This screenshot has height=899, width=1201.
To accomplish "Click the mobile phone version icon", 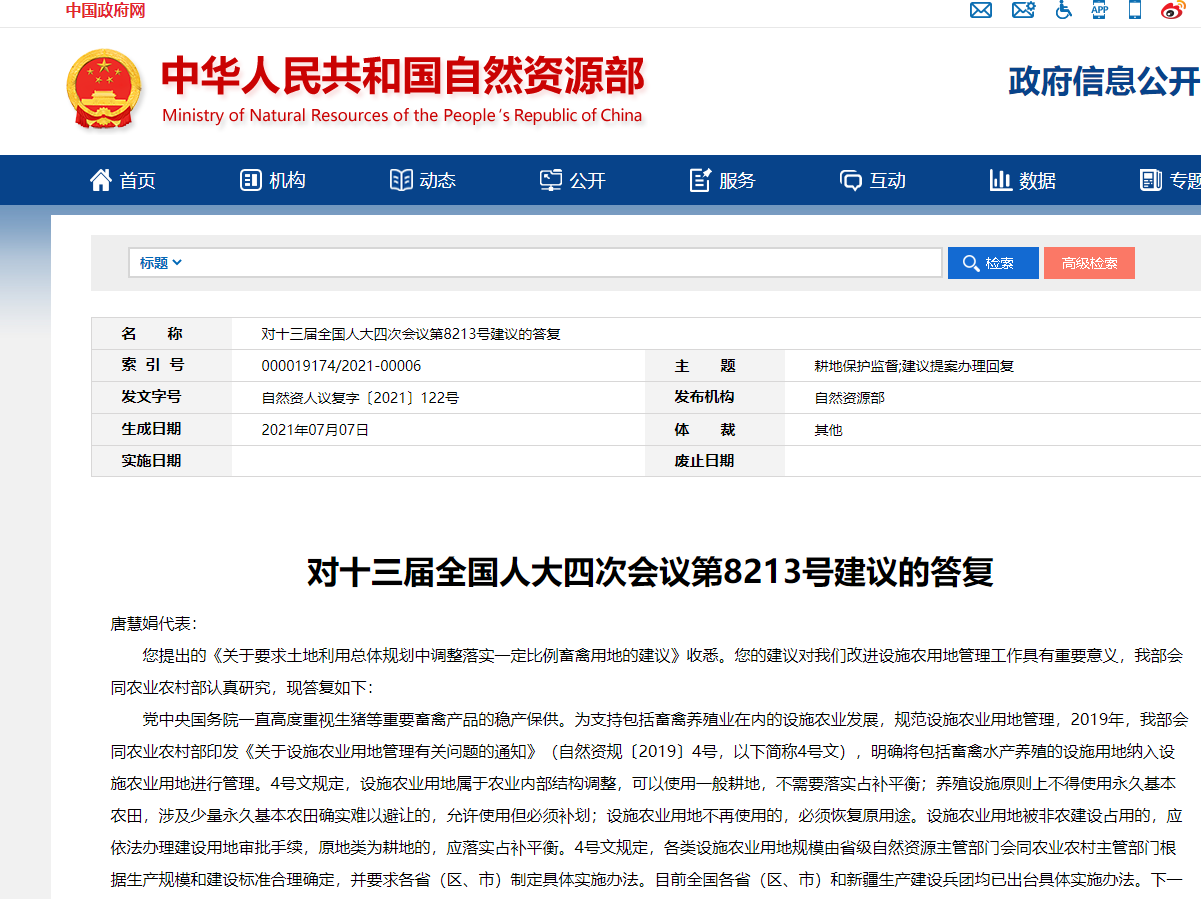I will (x=1135, y=10).
